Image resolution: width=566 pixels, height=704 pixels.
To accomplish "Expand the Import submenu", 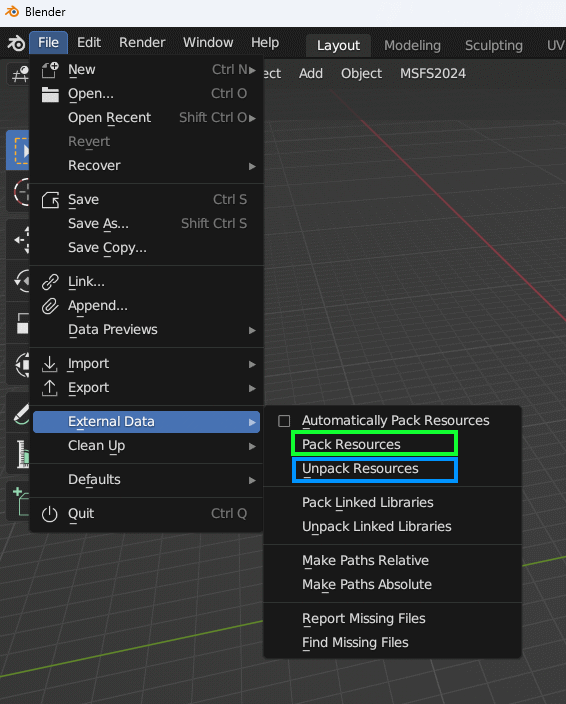I will click(x=252, y=364).
